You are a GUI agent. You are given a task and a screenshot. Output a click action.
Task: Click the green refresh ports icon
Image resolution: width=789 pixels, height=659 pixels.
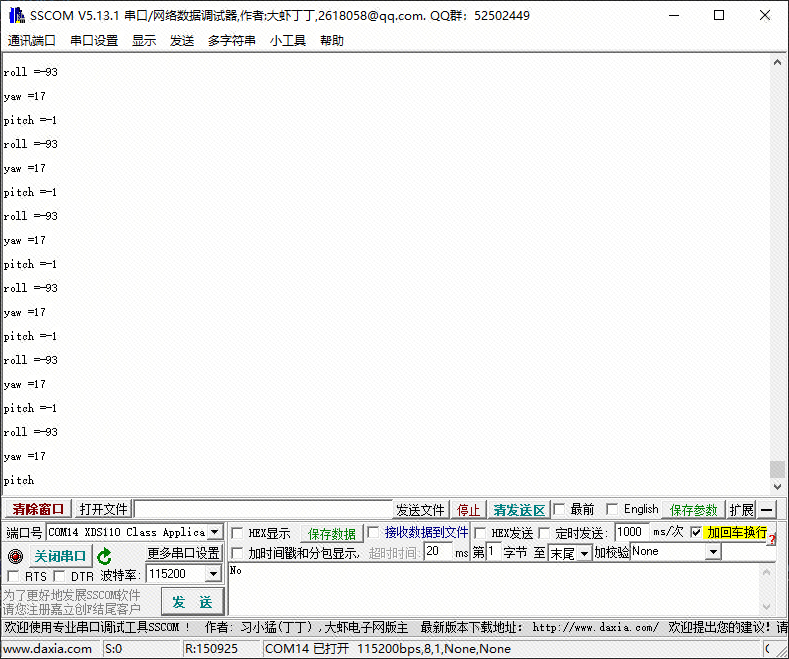pos(104,556)
